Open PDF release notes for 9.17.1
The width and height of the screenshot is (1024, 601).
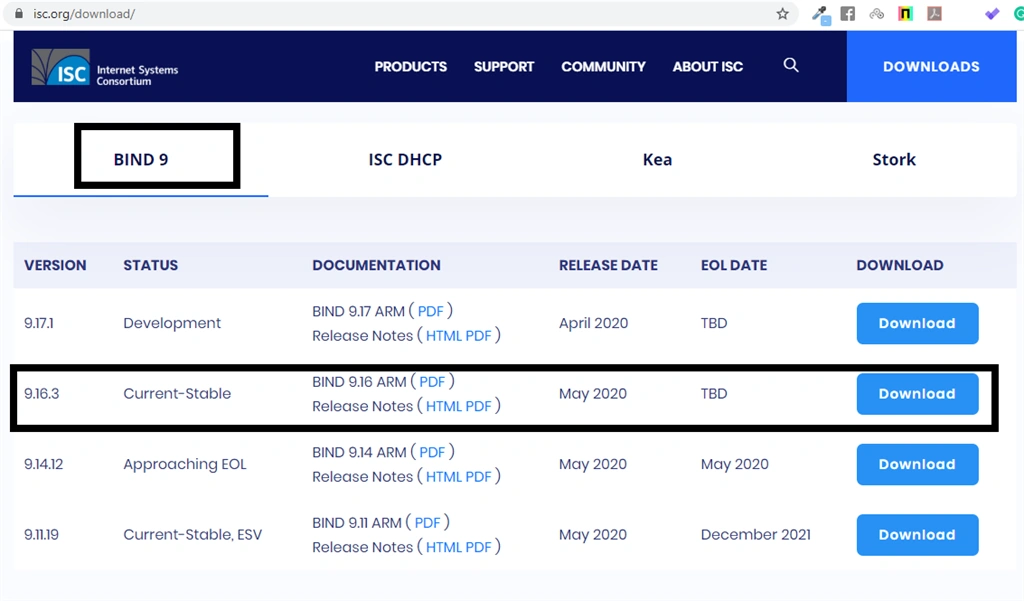[478, 336]
